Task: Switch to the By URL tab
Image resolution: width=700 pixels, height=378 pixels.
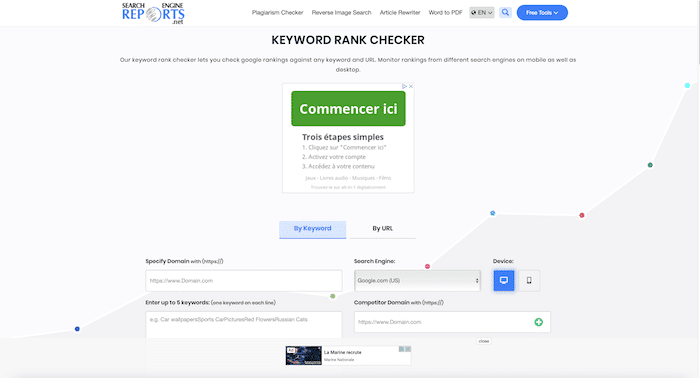Action: pyautogui.click(x=383, y=229)
